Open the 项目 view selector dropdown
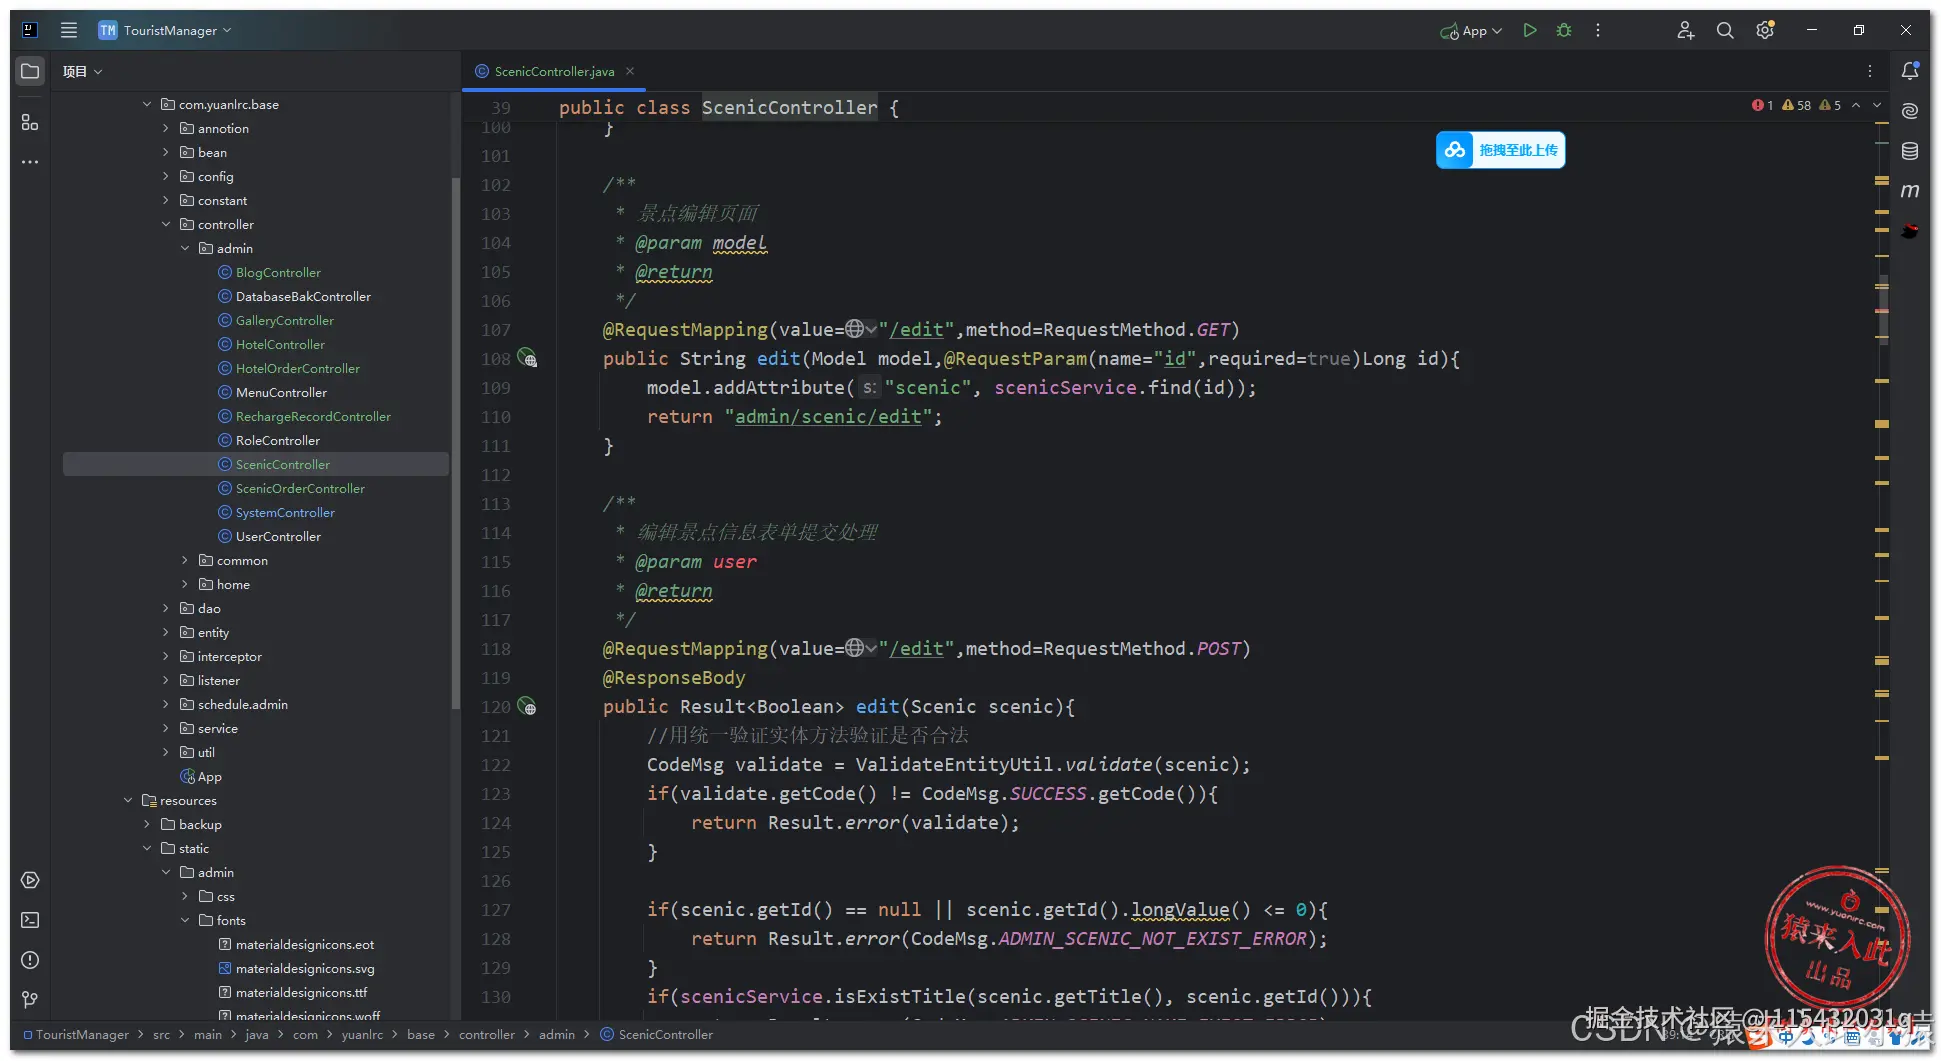 [82, 71]
